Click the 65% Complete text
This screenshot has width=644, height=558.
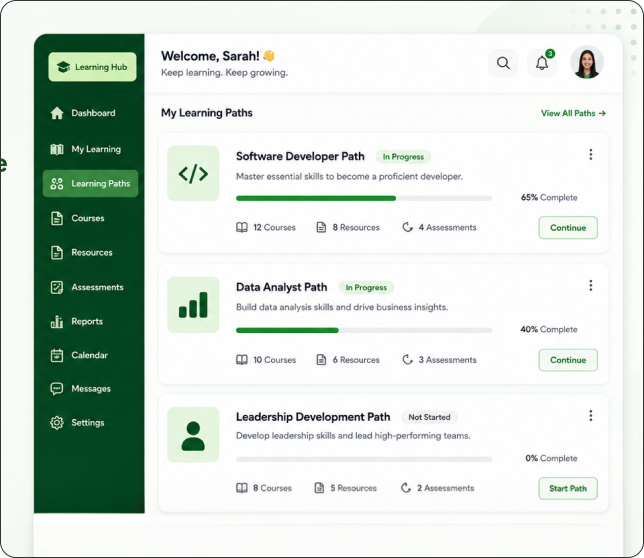click(x=549, y=197)
